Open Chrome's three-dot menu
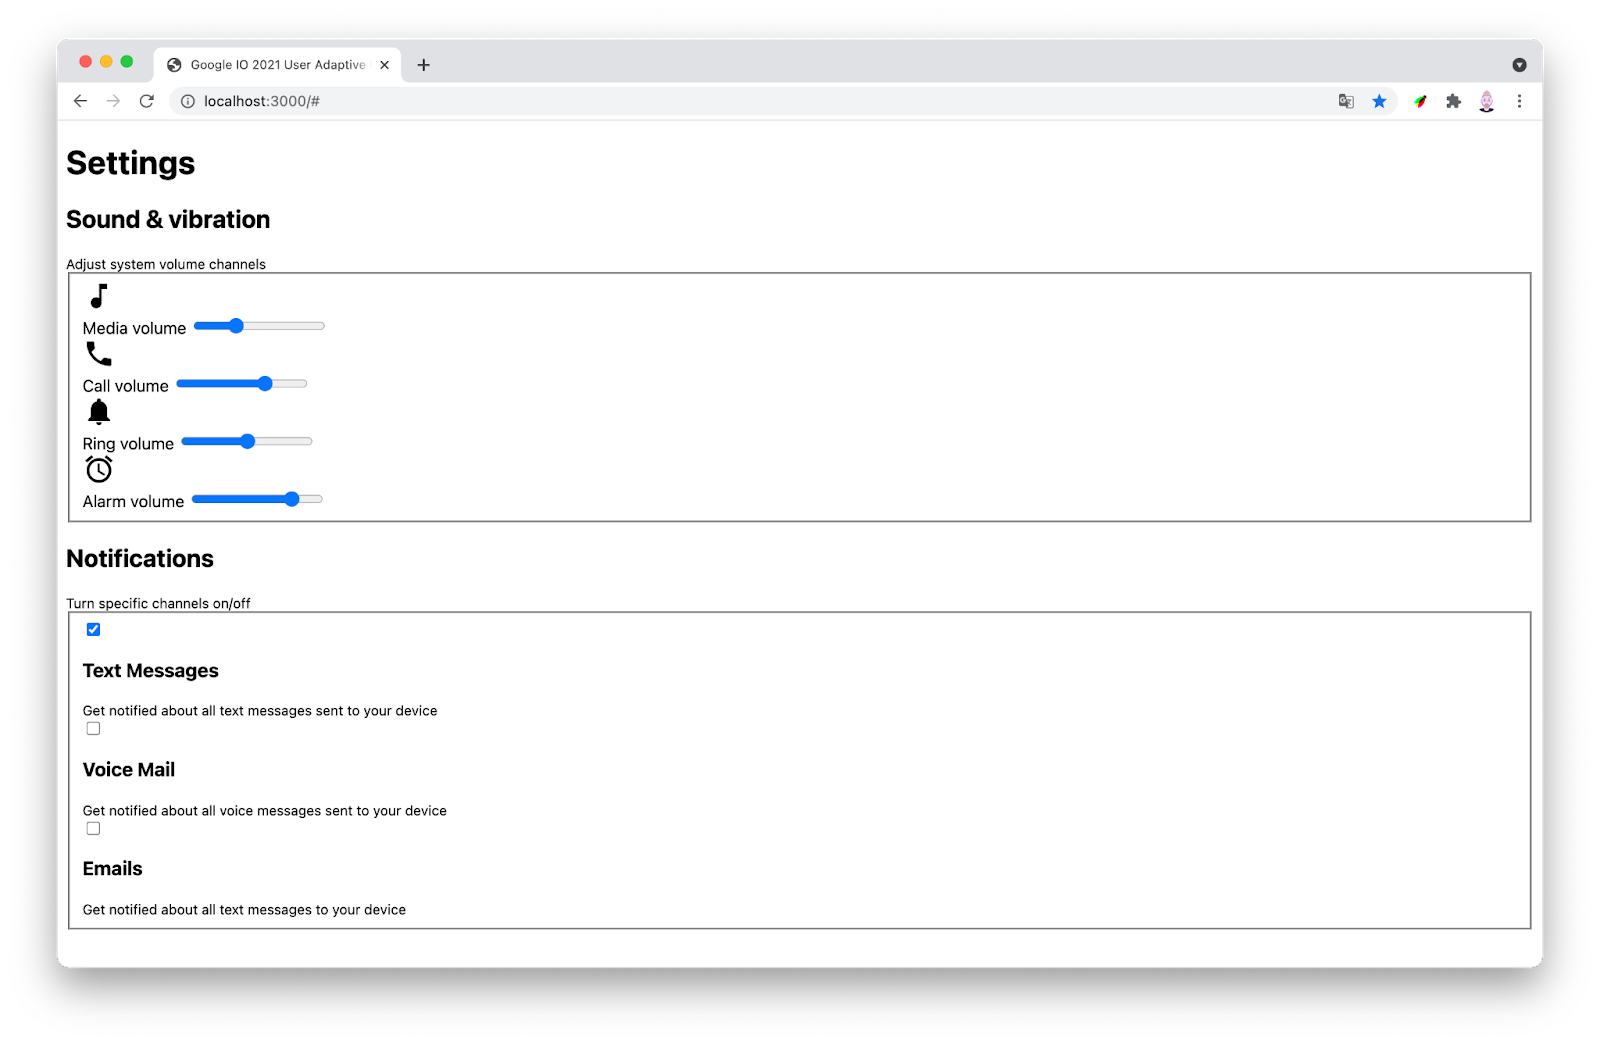The width and height of the screenshot is (1600, 1043). 1519,101
